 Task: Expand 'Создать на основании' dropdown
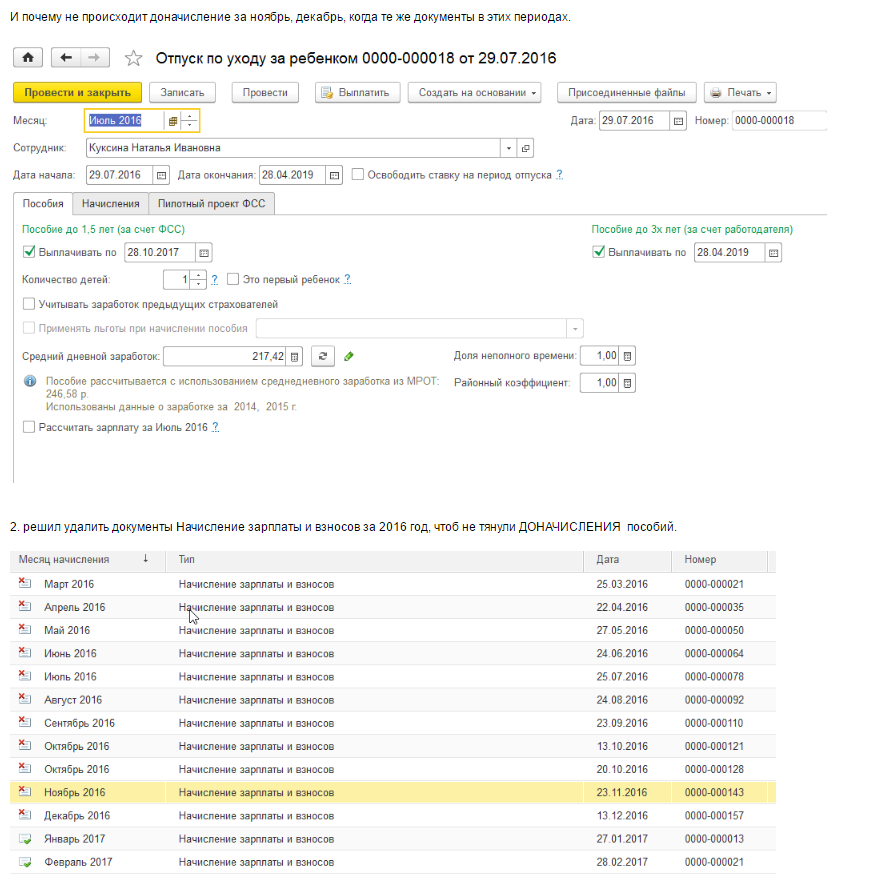[x=474, y=93]
